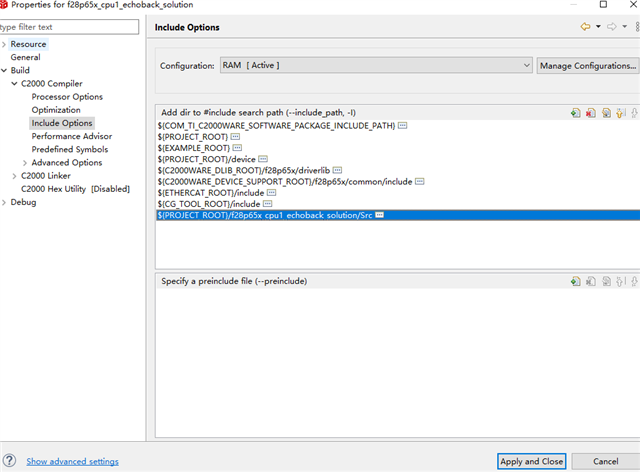640x472 pixels.
Task: Click the Add include path icon
Action: (x=576, y=113)
